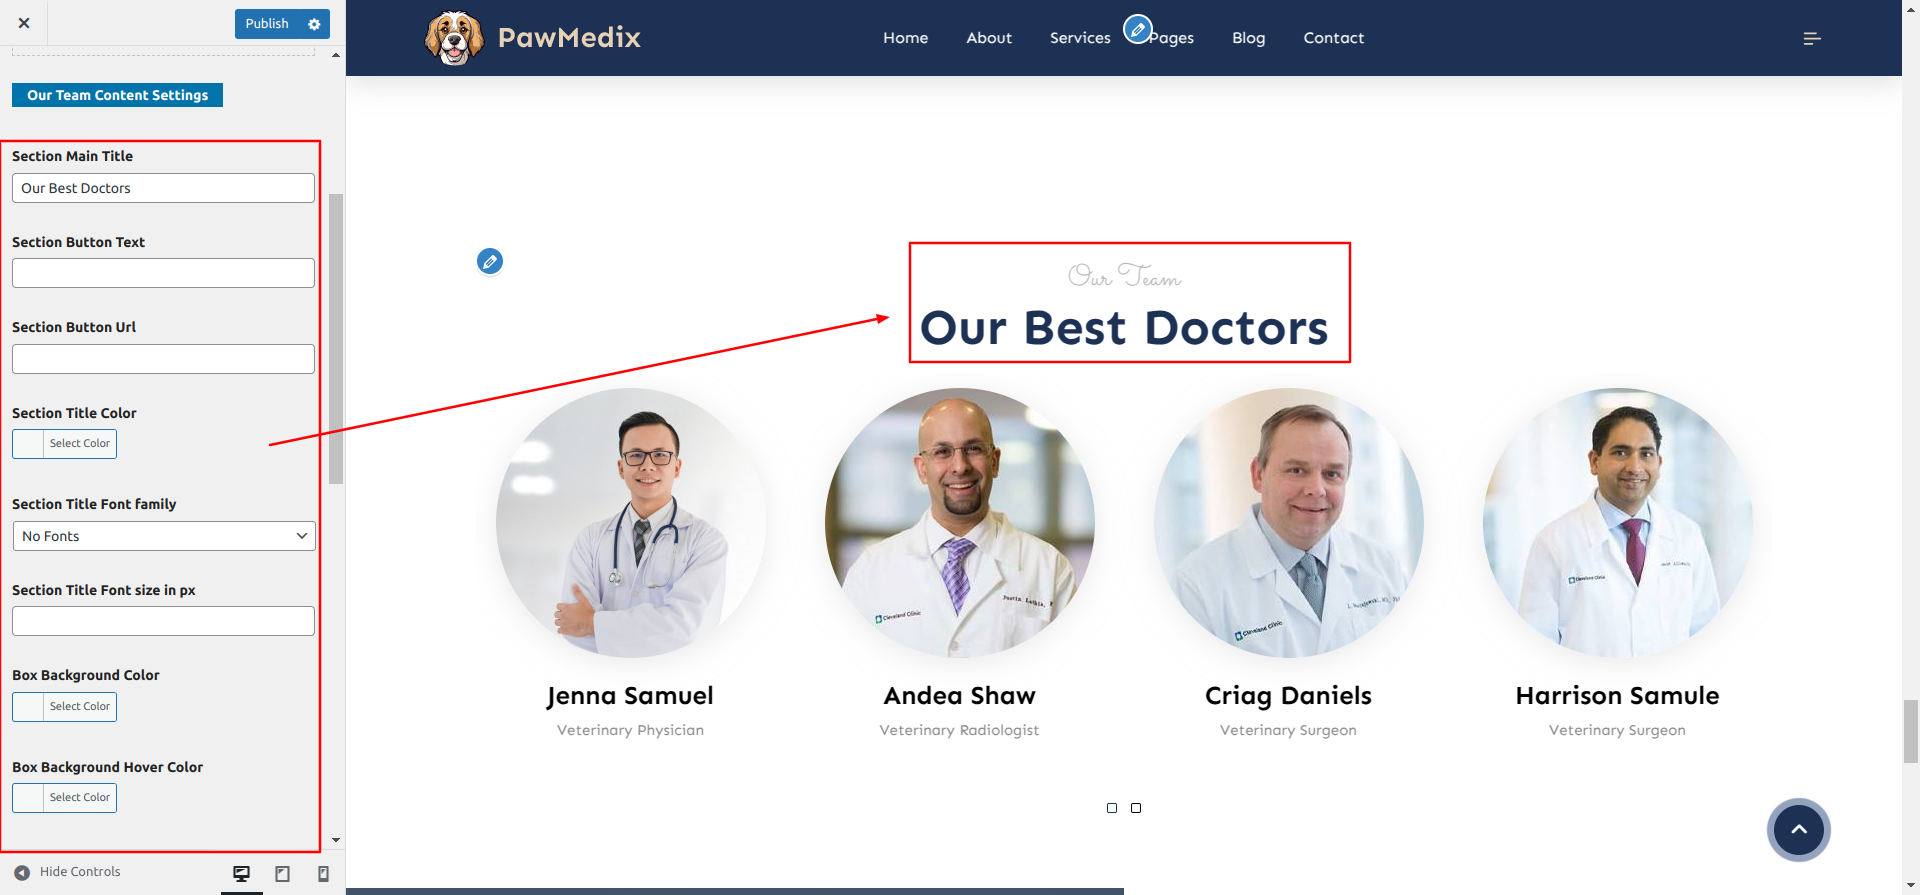Open Section Title Color Select Color picker
Viewport: 1920px width, 895px height.
64,444
